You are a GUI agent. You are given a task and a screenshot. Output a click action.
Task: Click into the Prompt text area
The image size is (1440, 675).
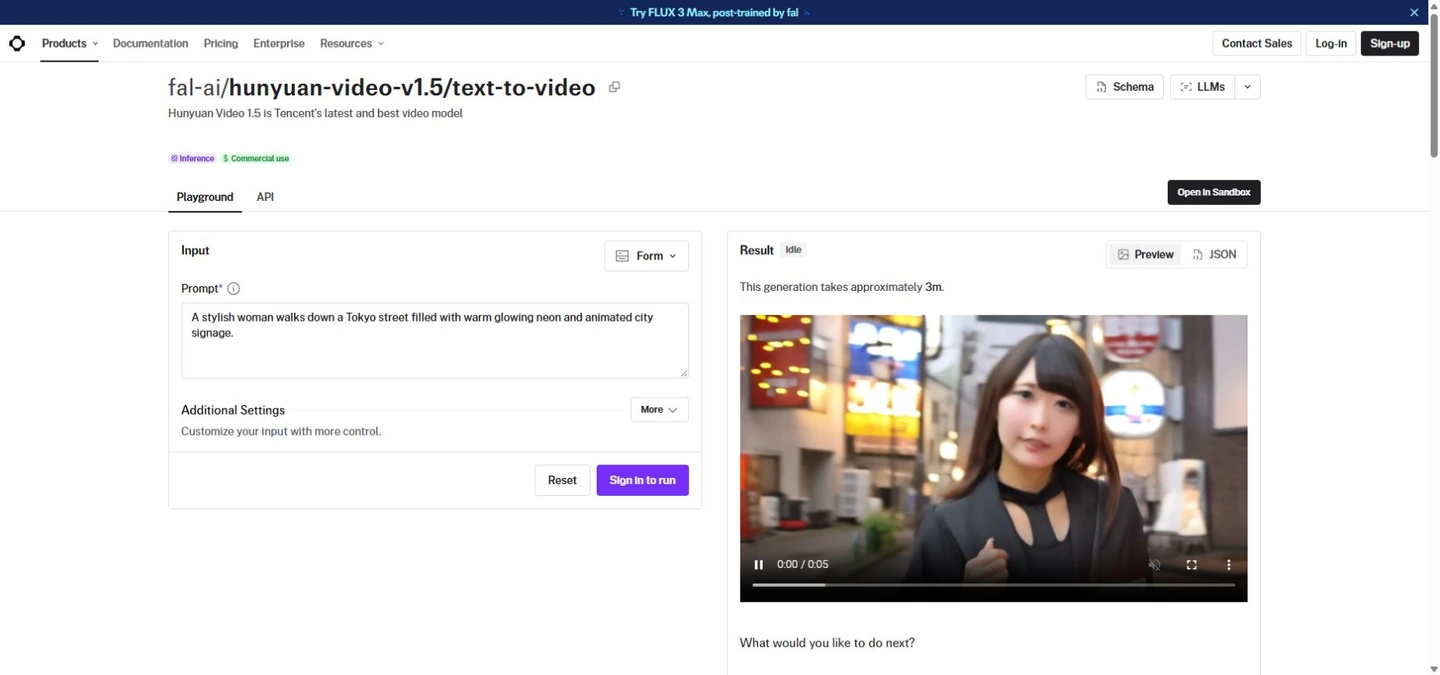[435, 340]
